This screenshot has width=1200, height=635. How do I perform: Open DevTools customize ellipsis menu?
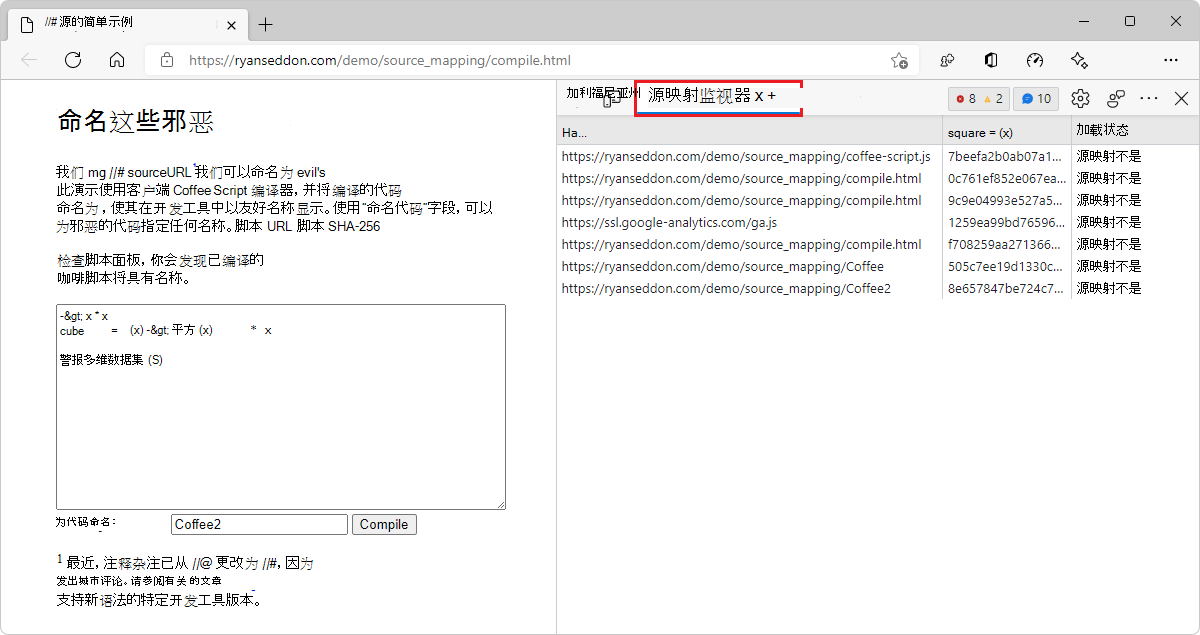[1149, 98]
